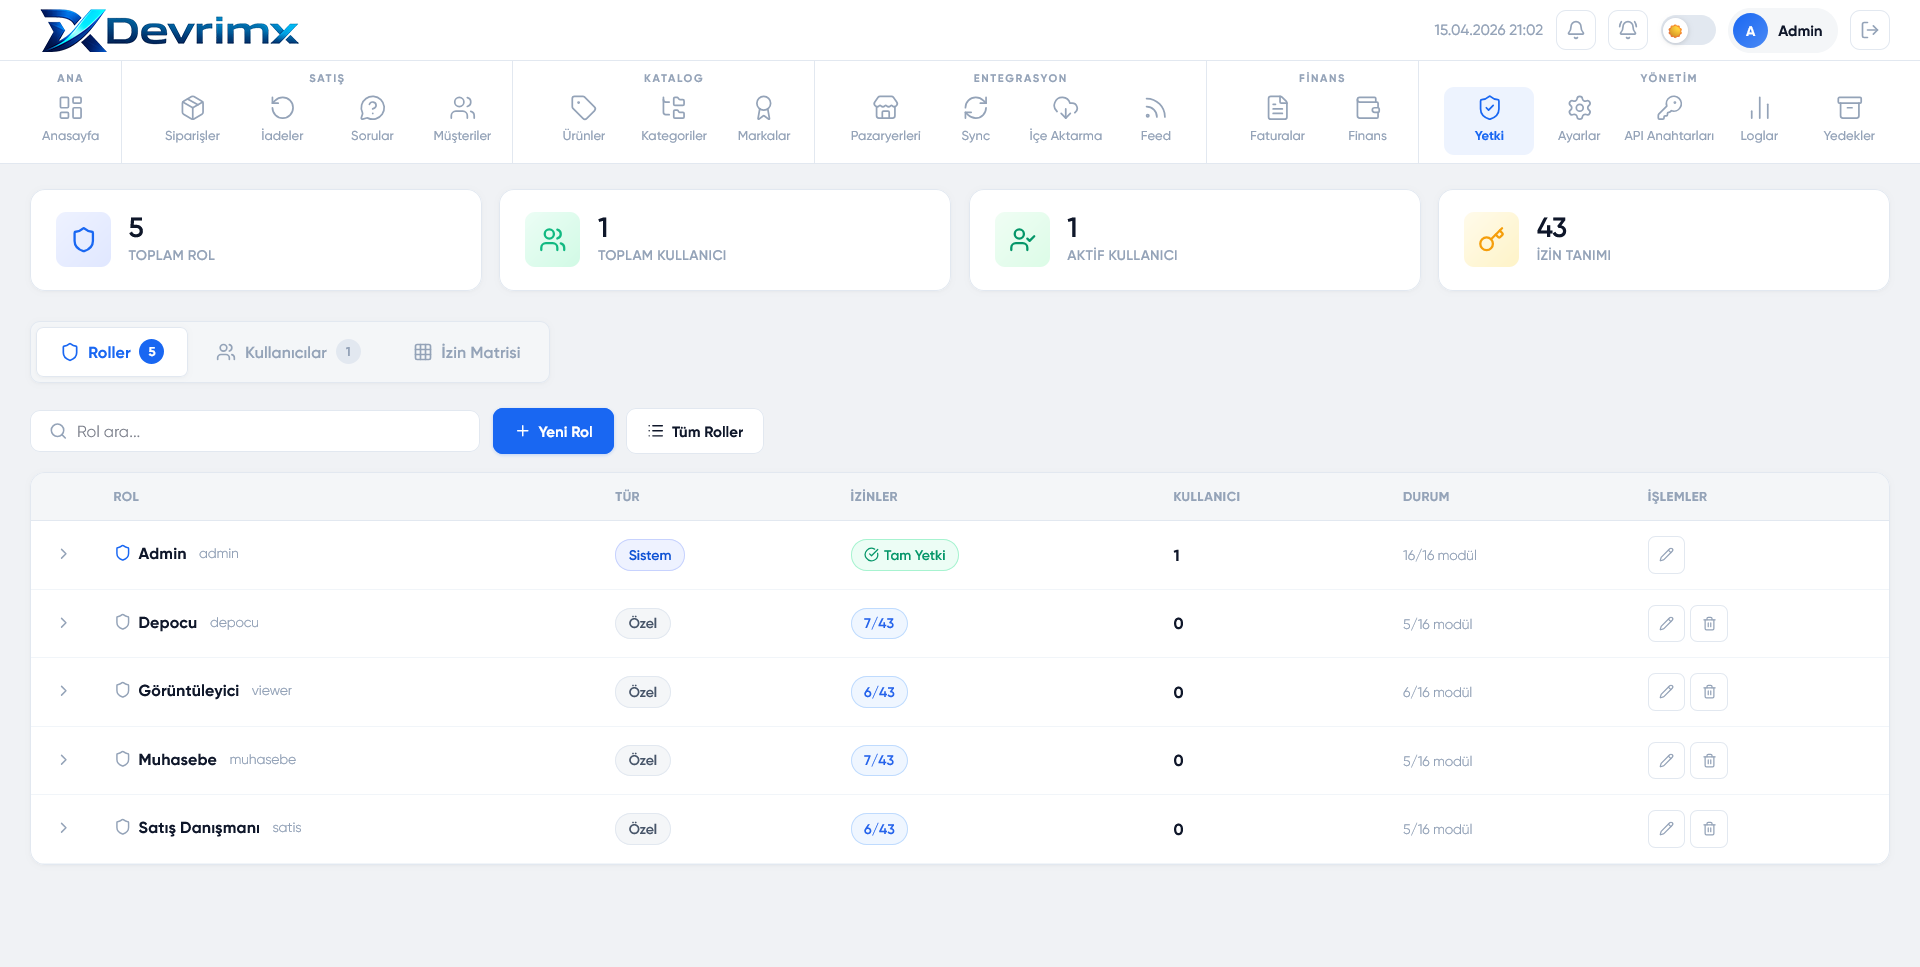The height and width of the screenshot is (967, 1920).
Task: Edit the Depocu role
Action: tap(1666, 624)
